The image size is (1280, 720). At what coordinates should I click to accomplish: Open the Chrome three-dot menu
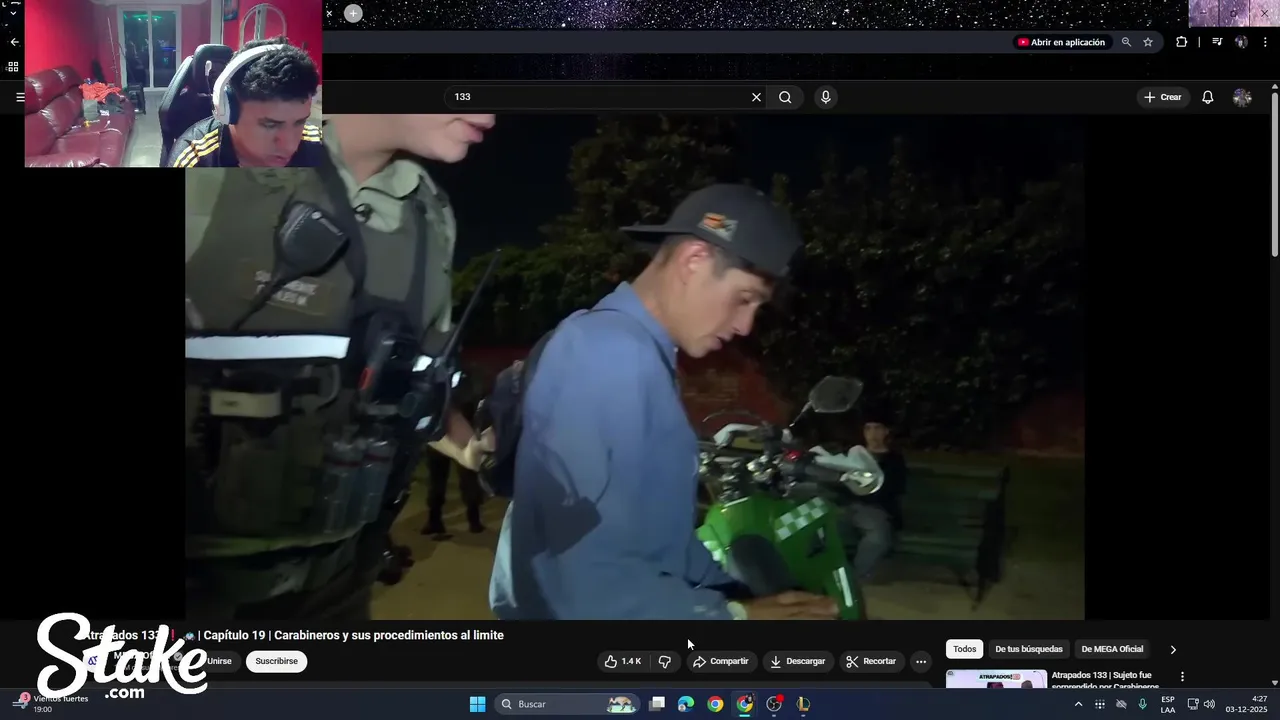pyautogui.click(x=1266, y=42)
